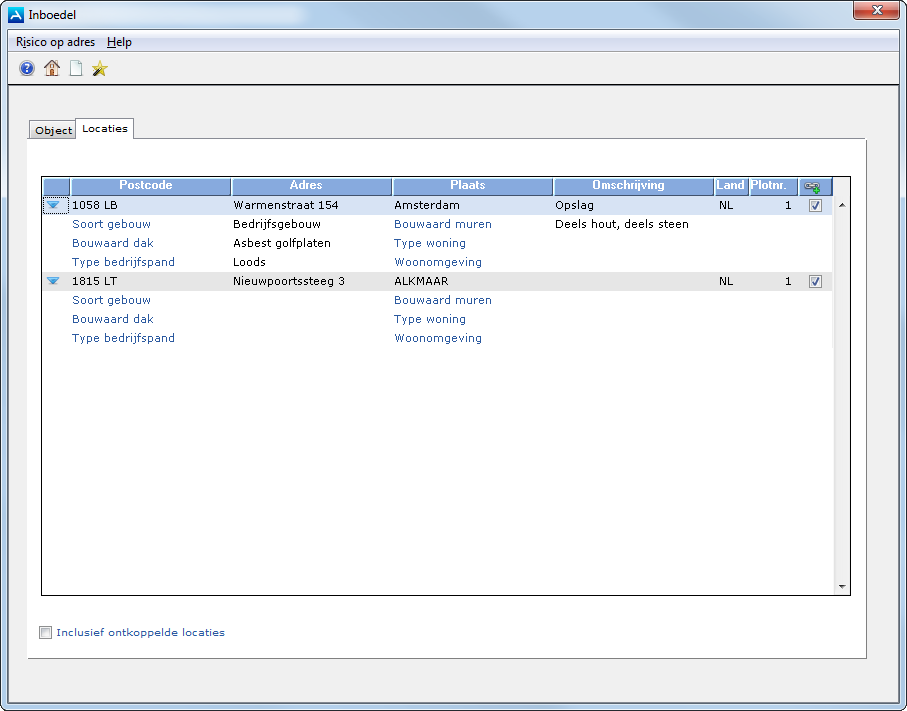Screen dimensions: 907x711
Task: Click the scrollbar up arrow in locations grid
Action: pyautogui.click(x=841, y=206)
